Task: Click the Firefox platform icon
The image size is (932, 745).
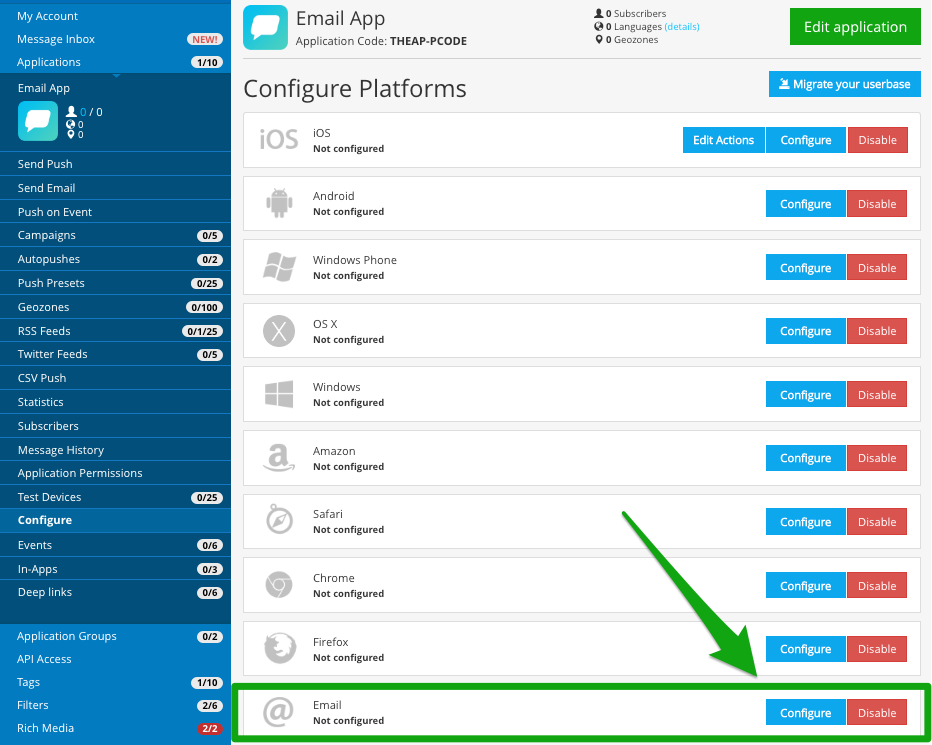Action: pyautogui.click(x=280, y=648)
